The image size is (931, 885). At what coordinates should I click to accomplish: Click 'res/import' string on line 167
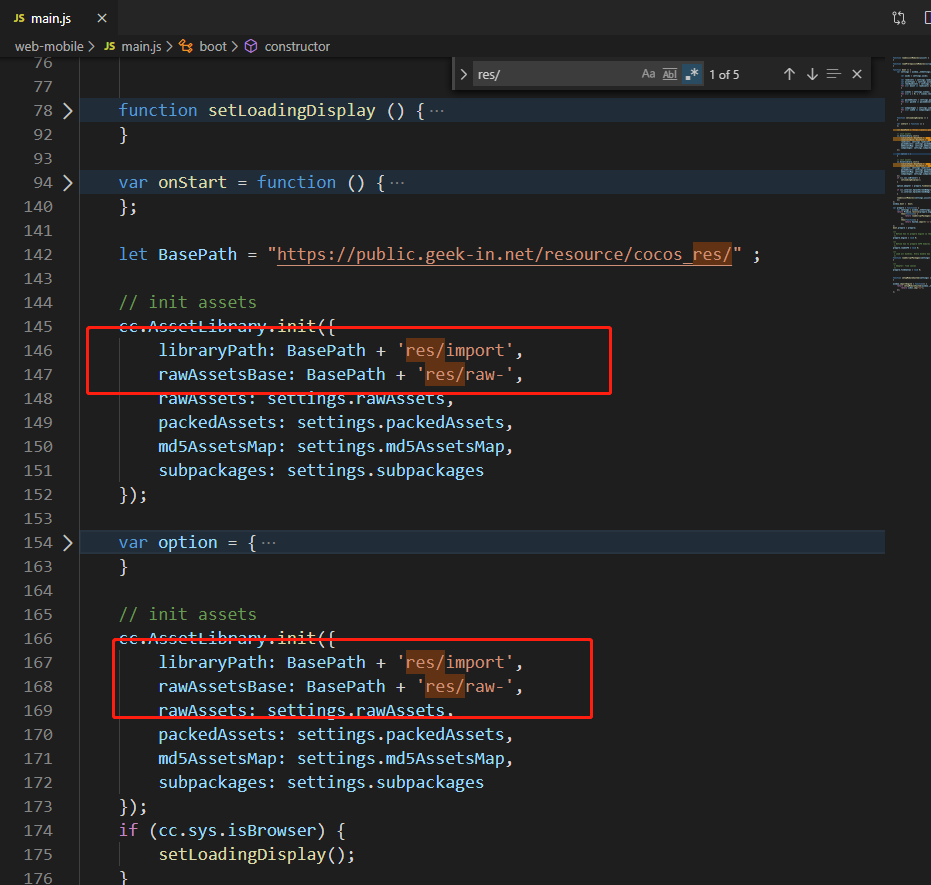[x=455, y=662]
